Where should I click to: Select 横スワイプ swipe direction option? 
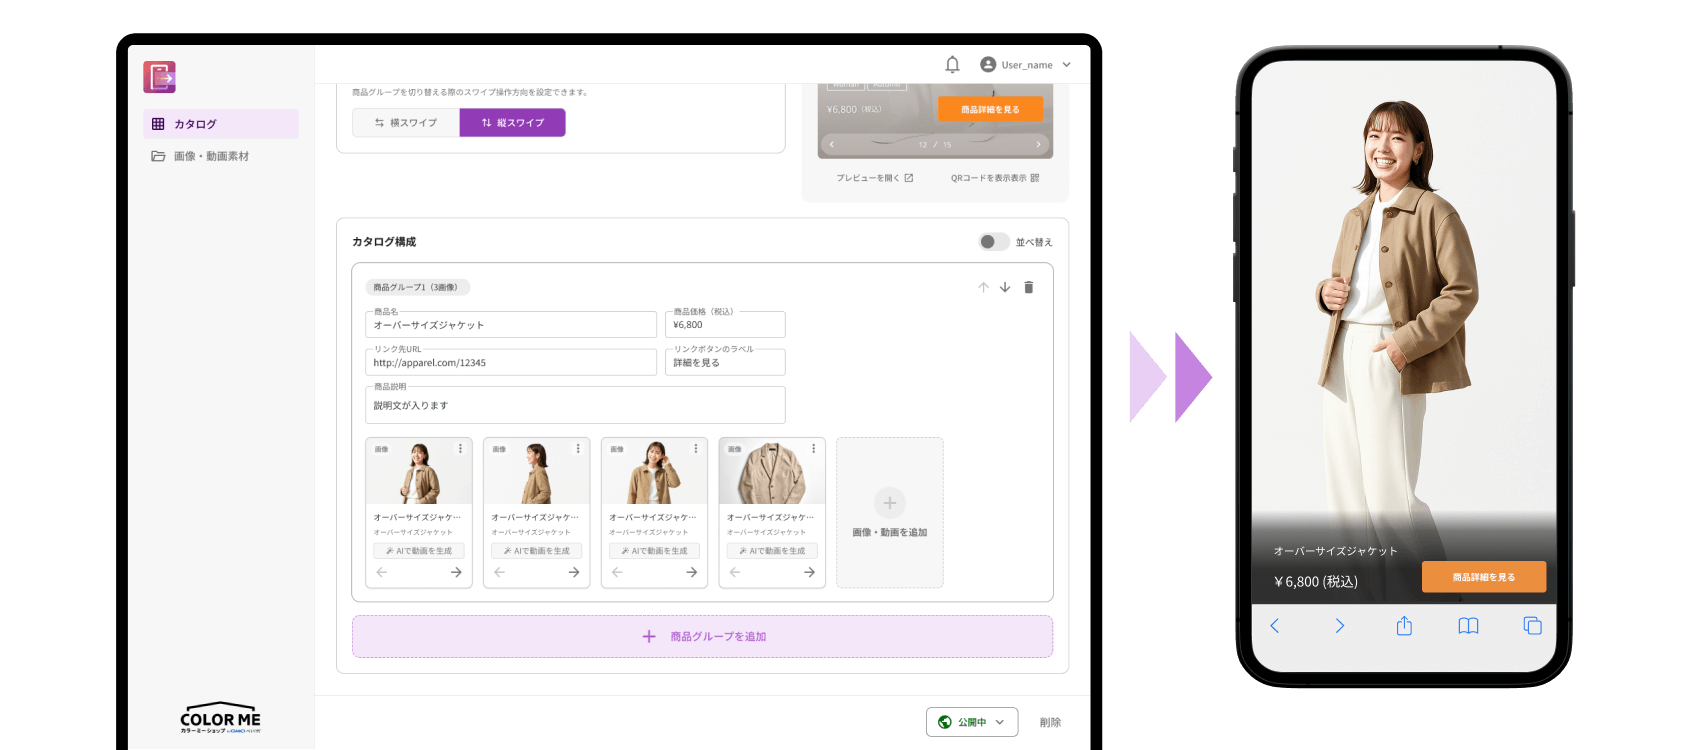tap(406, 123)
